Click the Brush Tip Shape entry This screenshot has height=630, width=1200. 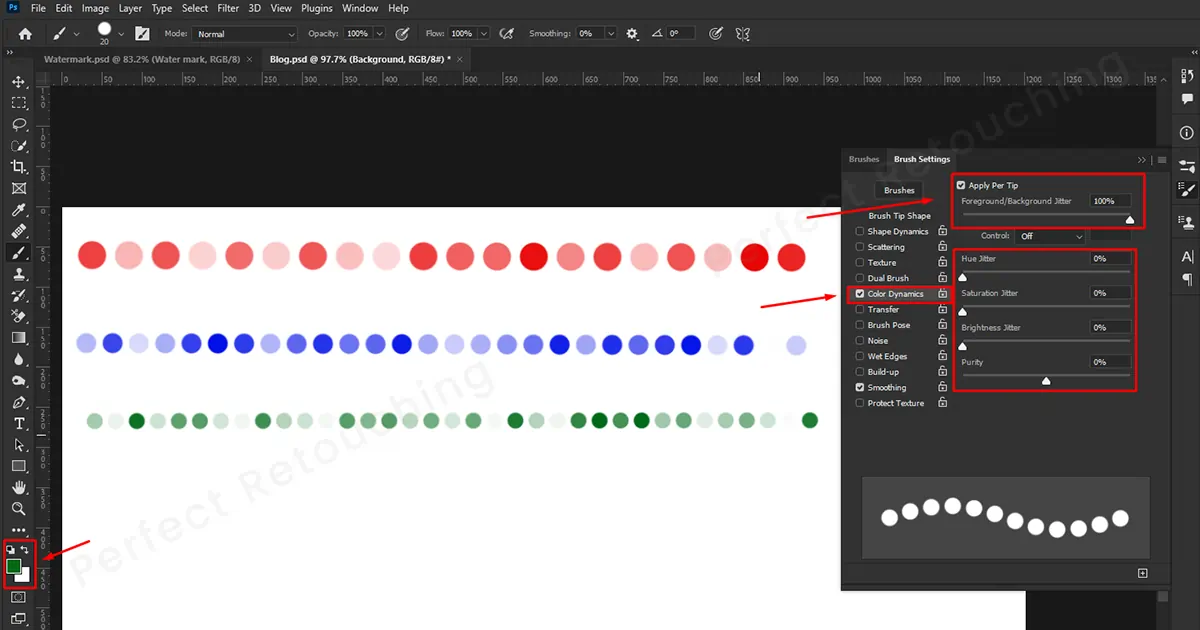[x=900, y=215]
